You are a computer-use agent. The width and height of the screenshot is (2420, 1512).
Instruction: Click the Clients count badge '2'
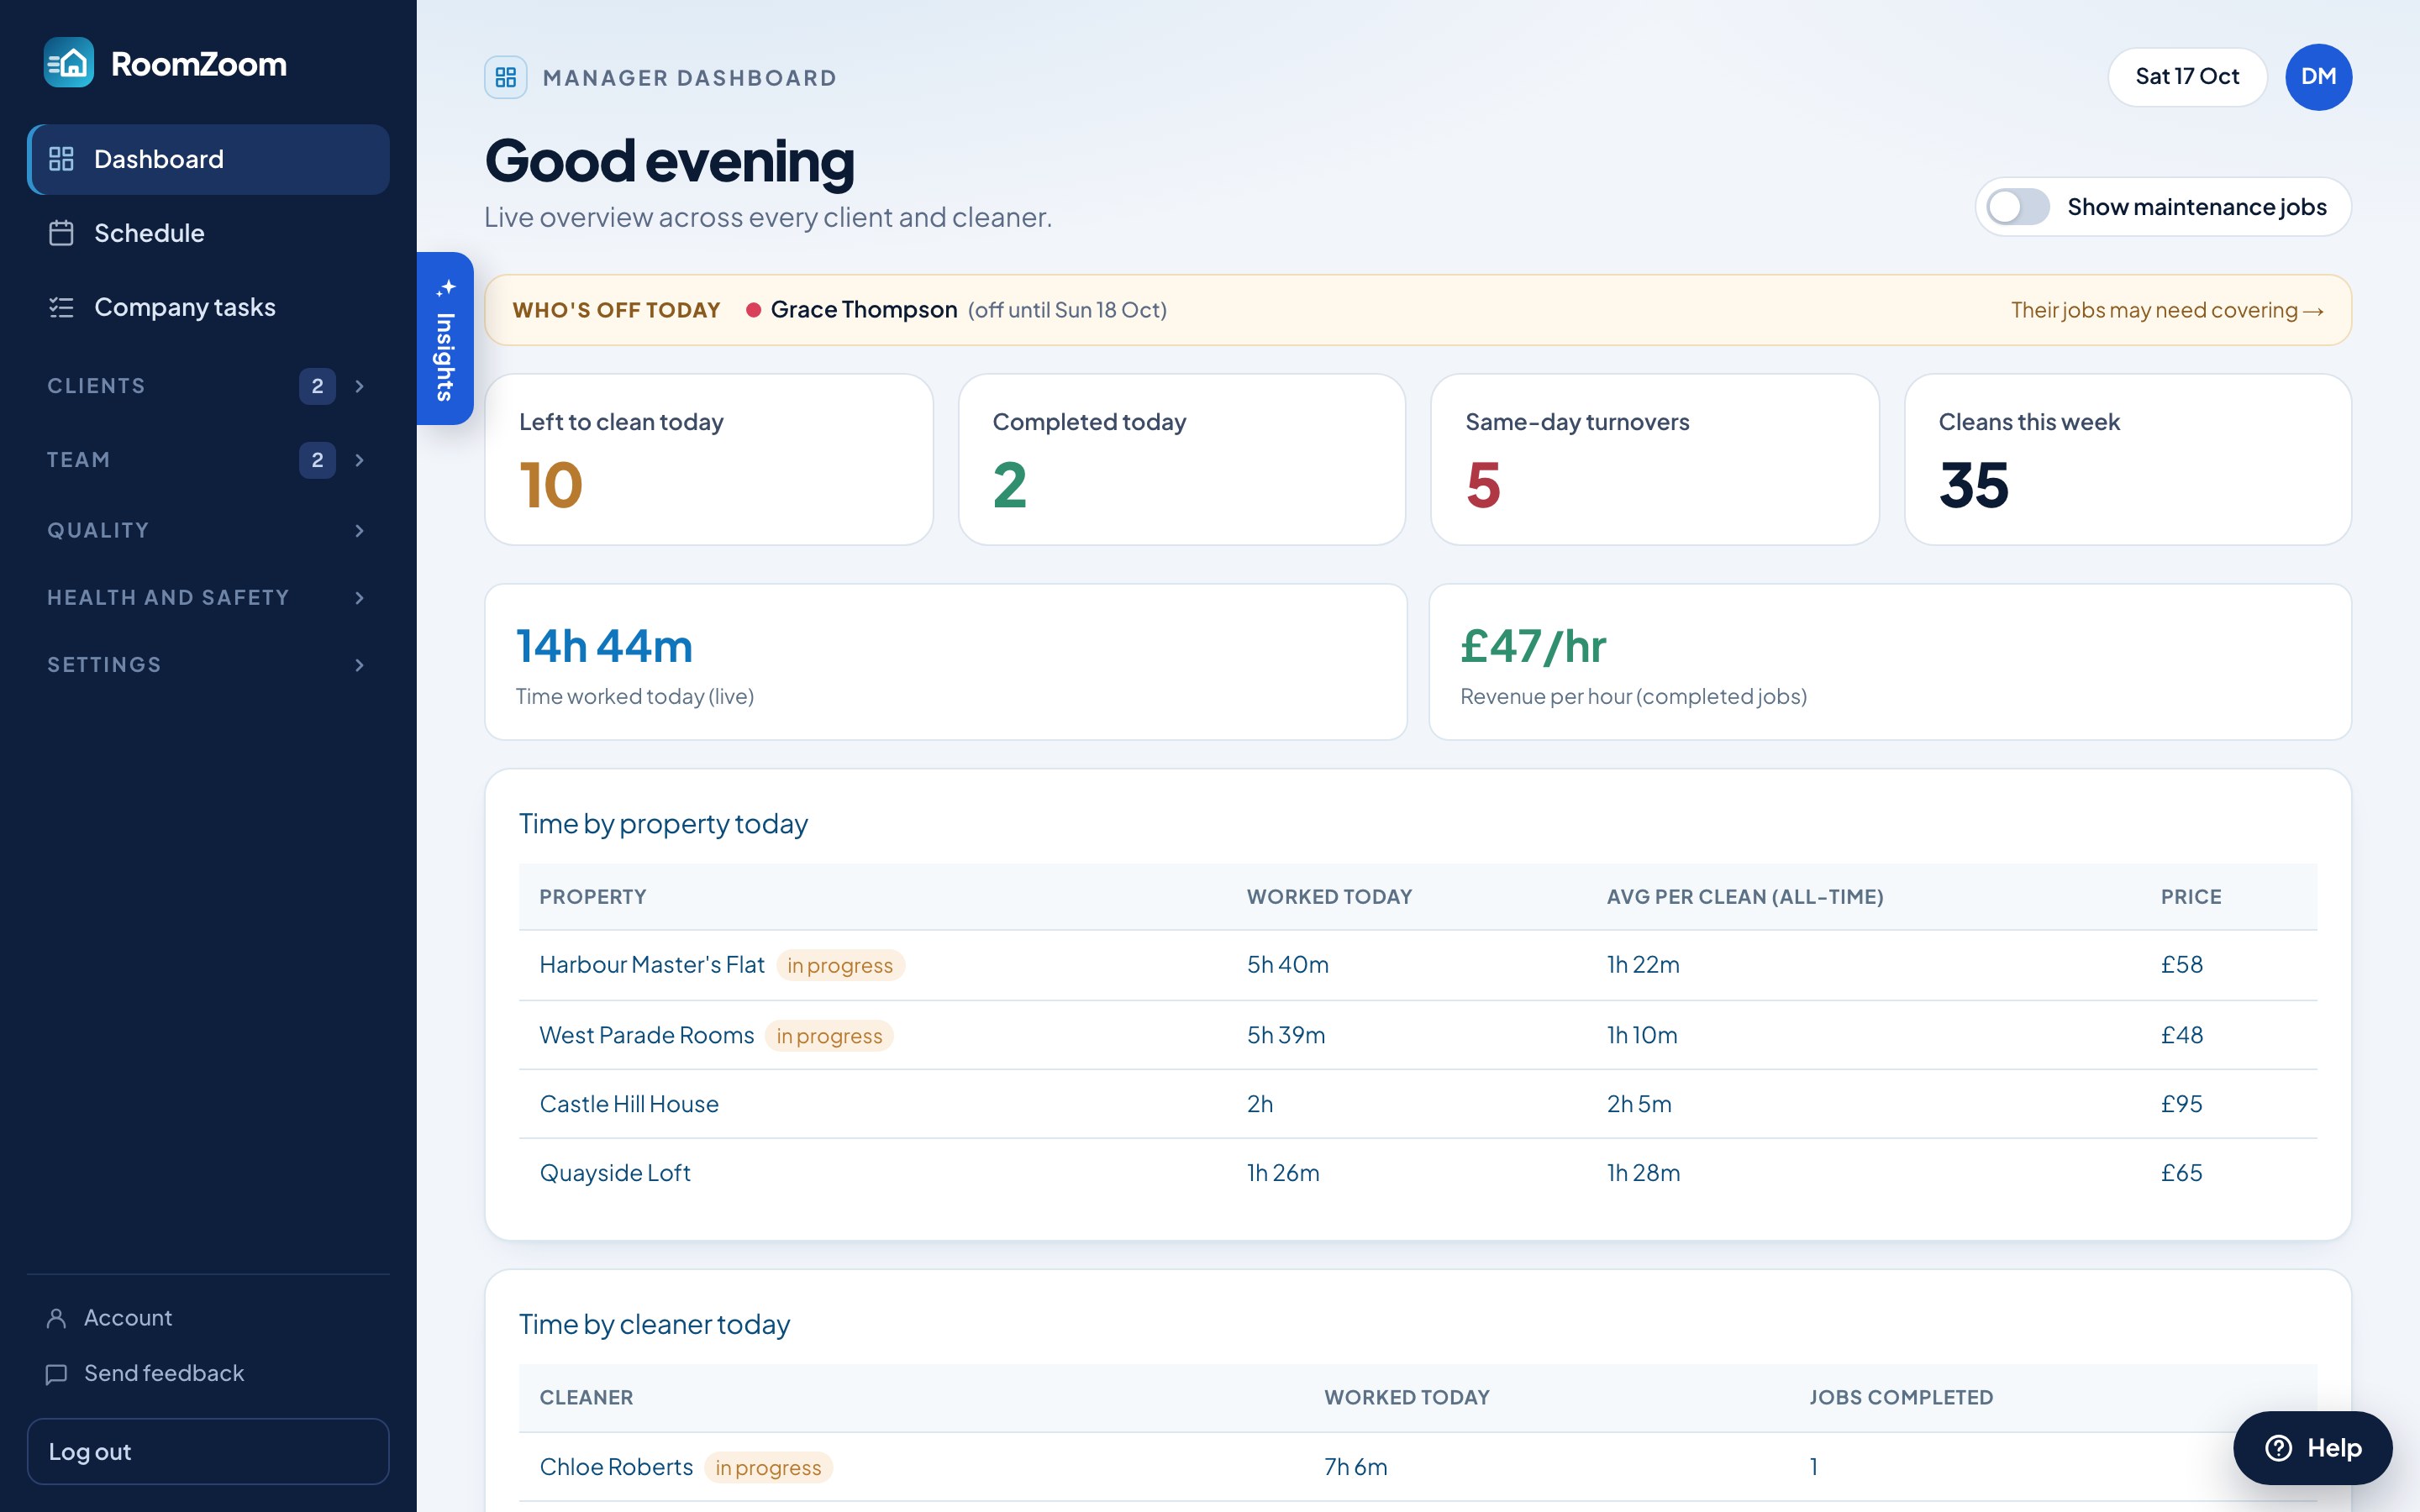317,386
